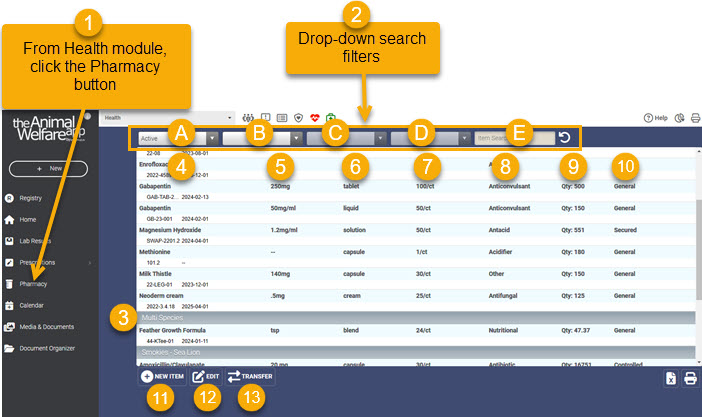Select the Neoderm cream item
This screenshot has width=702, height=417.
click(161, 296)
